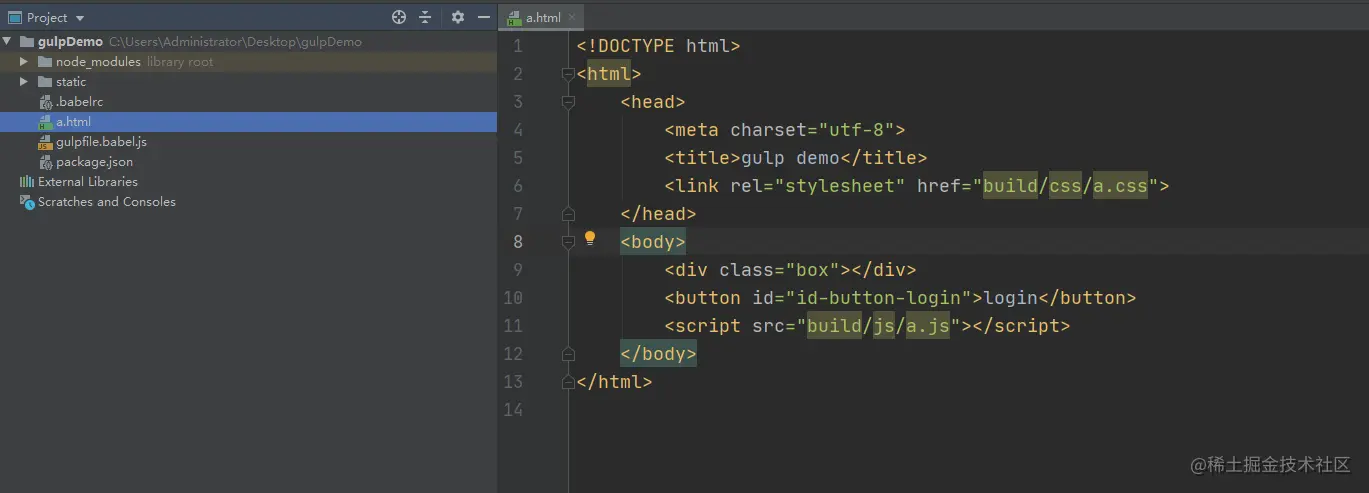Screen dimensions: 1369x493
Task: Expand the static folder arrow
Action: pos(24,82)
